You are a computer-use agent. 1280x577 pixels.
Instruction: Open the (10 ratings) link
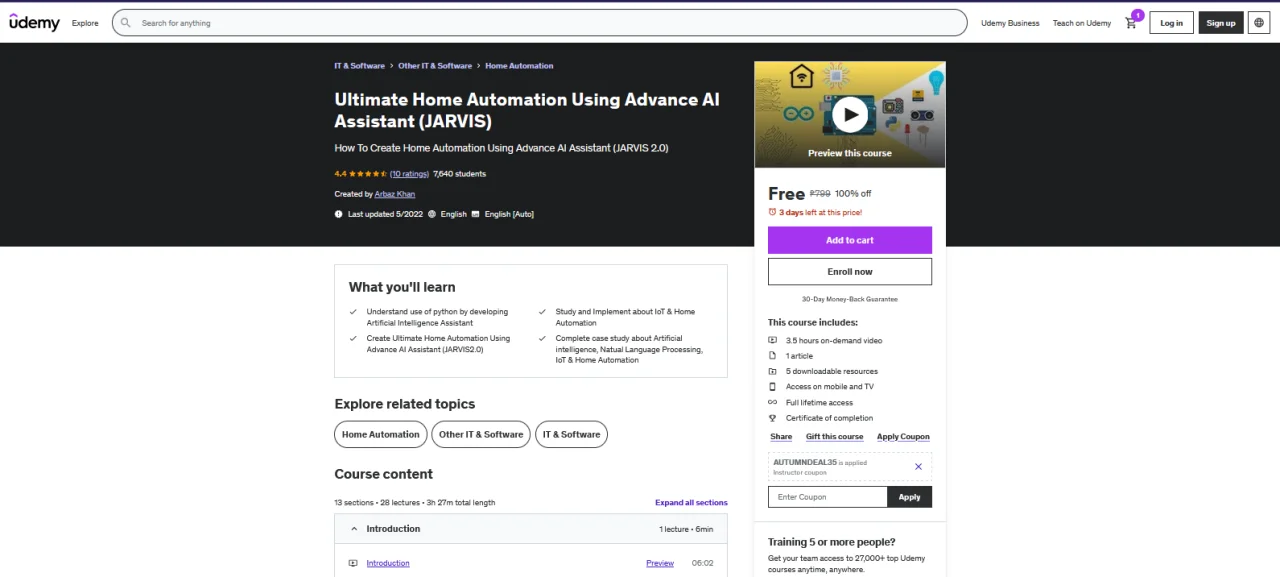click(x=409, y=174)
